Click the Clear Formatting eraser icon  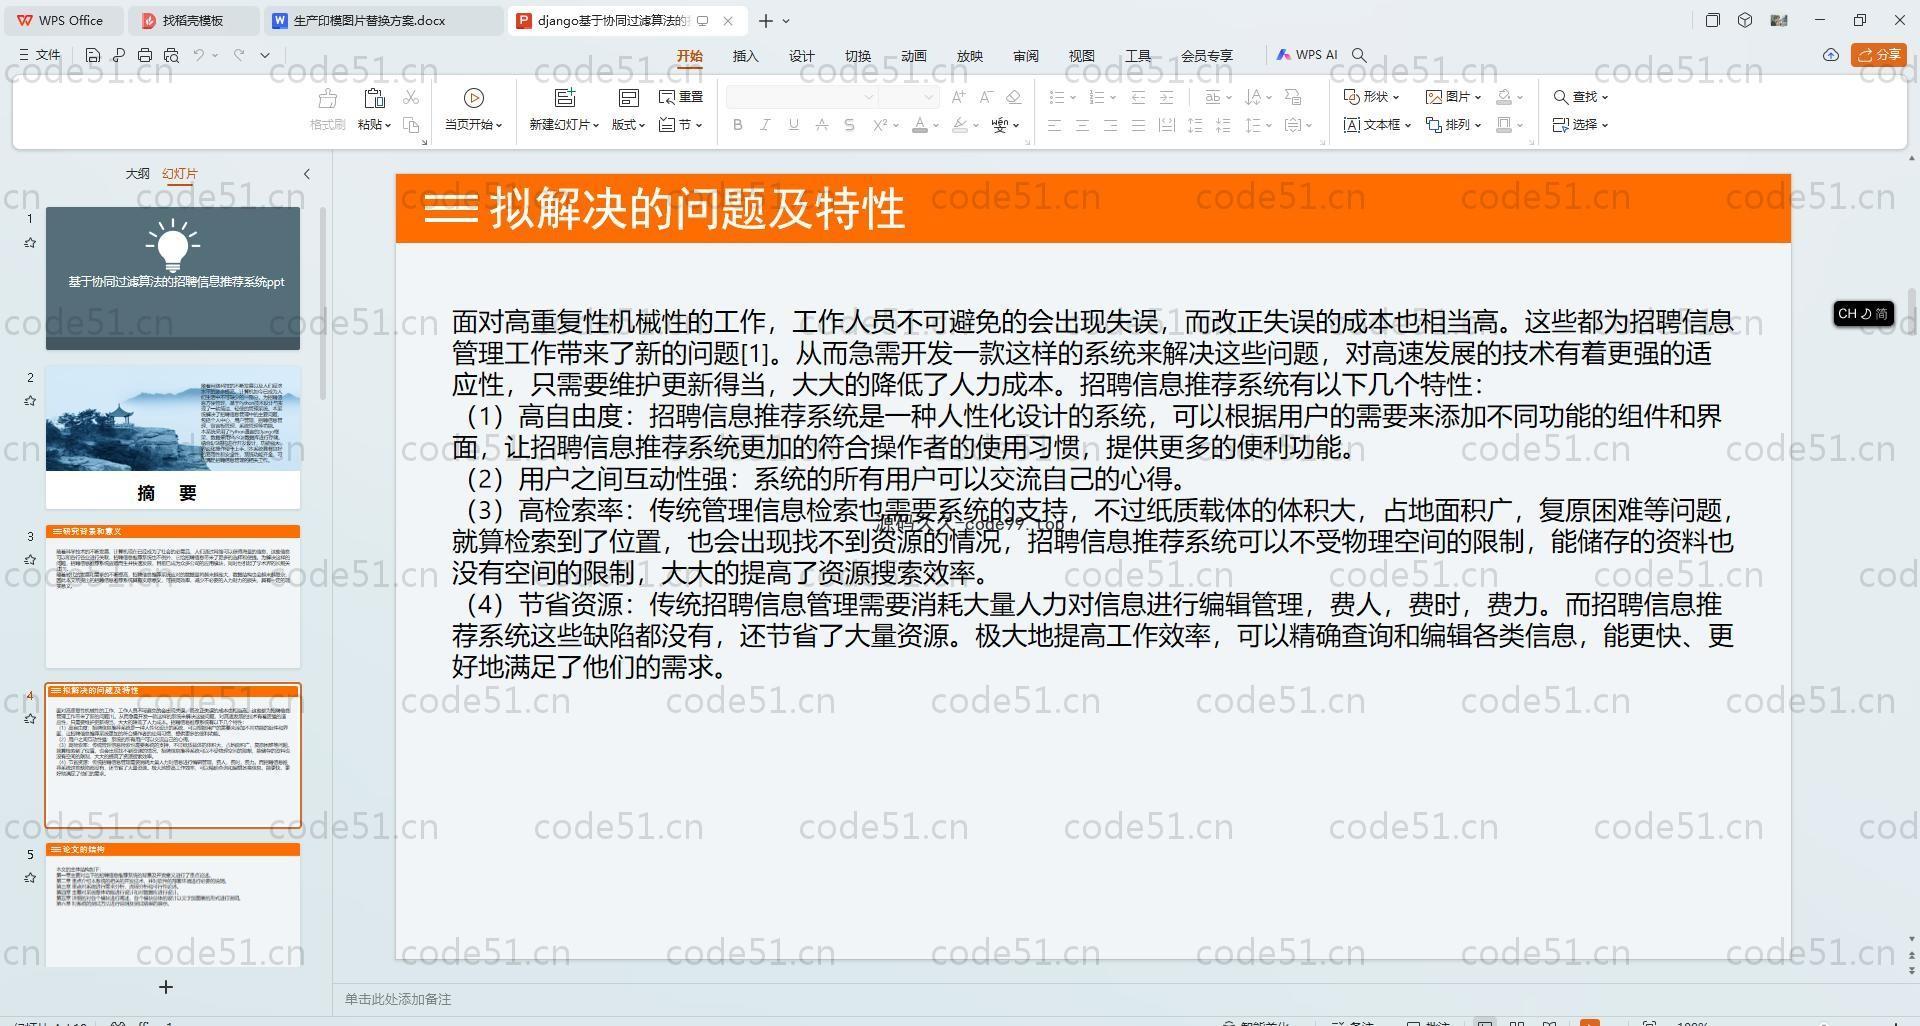[x=1013, y=97]
